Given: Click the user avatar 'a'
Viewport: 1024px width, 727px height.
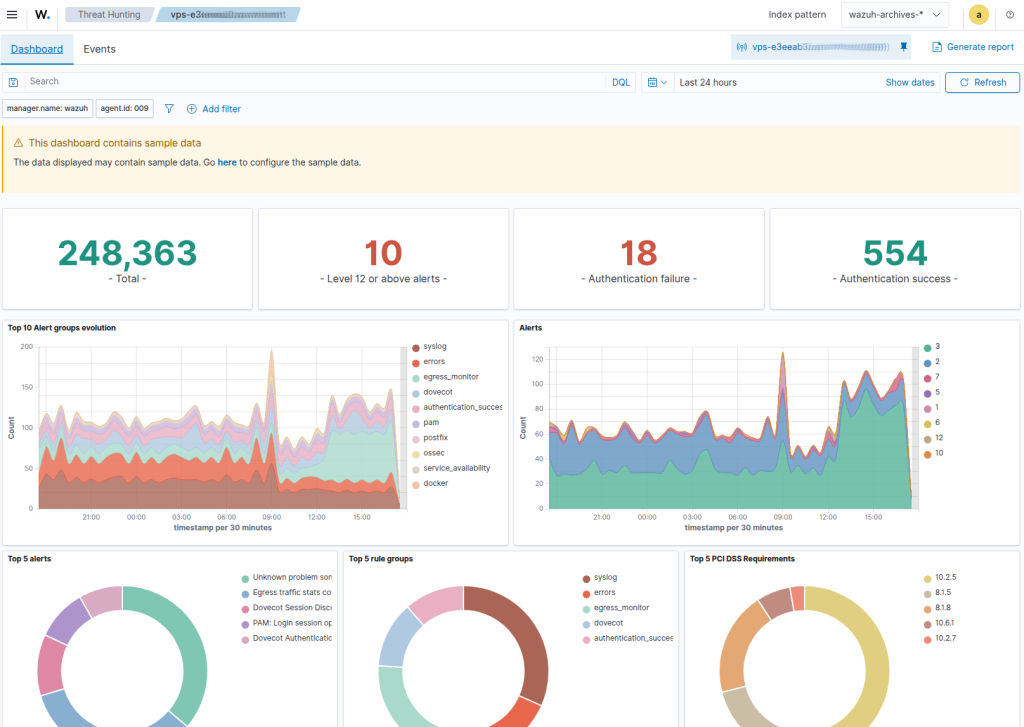Looking at the screenshot, I should (x=978, y=15).
